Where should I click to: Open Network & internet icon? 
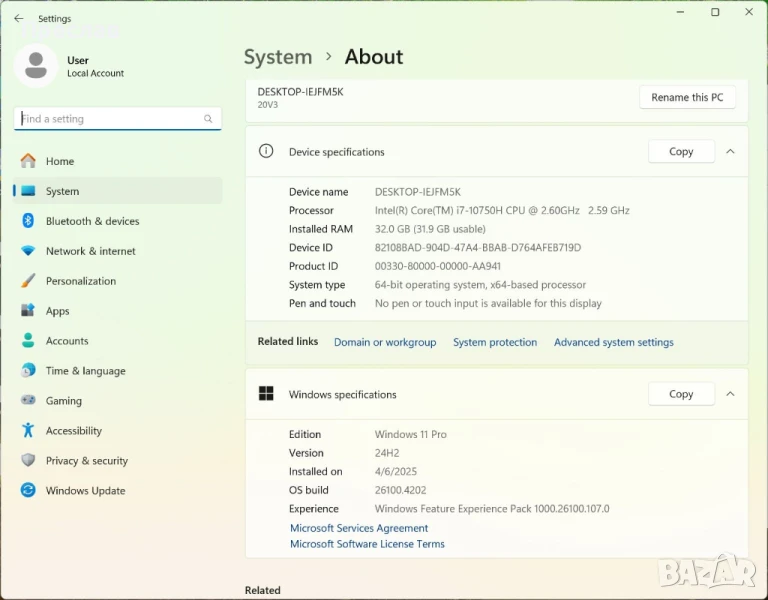coord(28,251)
